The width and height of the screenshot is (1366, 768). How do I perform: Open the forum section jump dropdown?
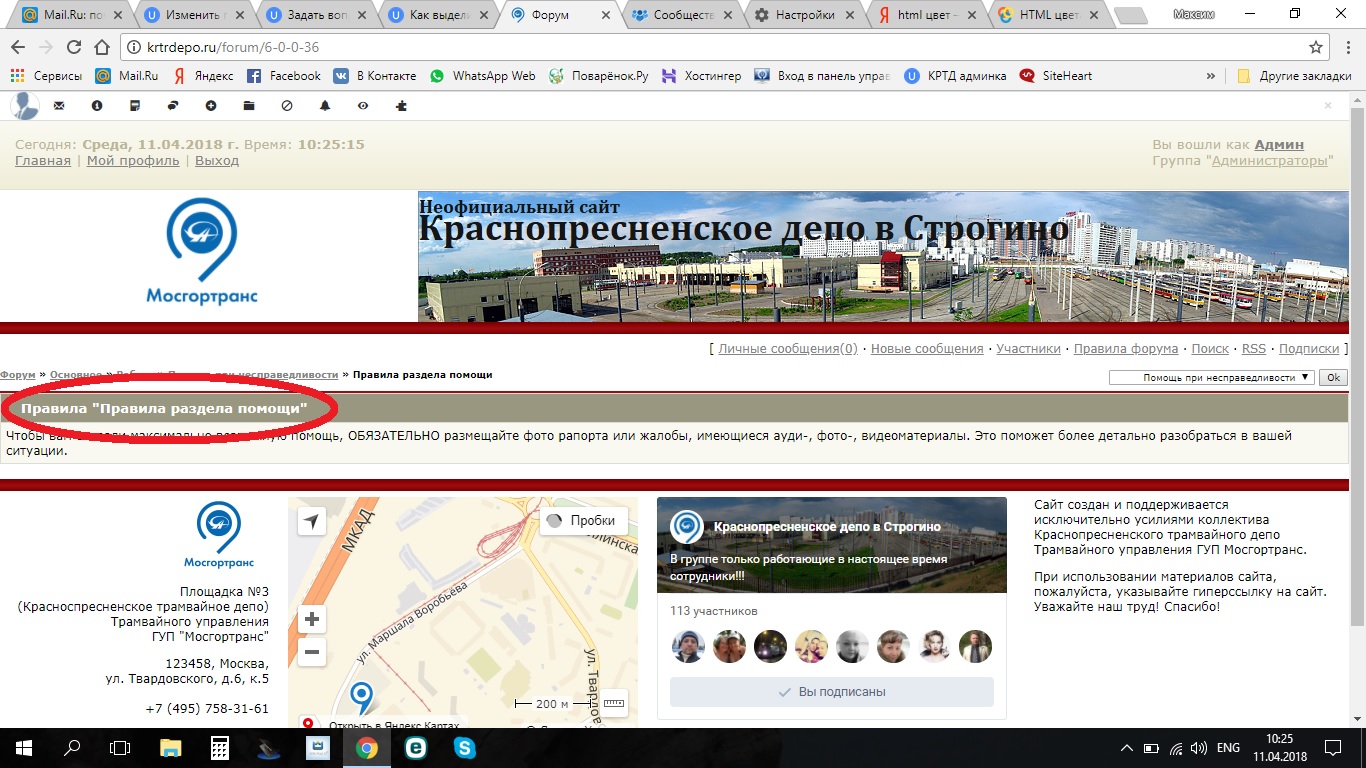point(1212,377)
